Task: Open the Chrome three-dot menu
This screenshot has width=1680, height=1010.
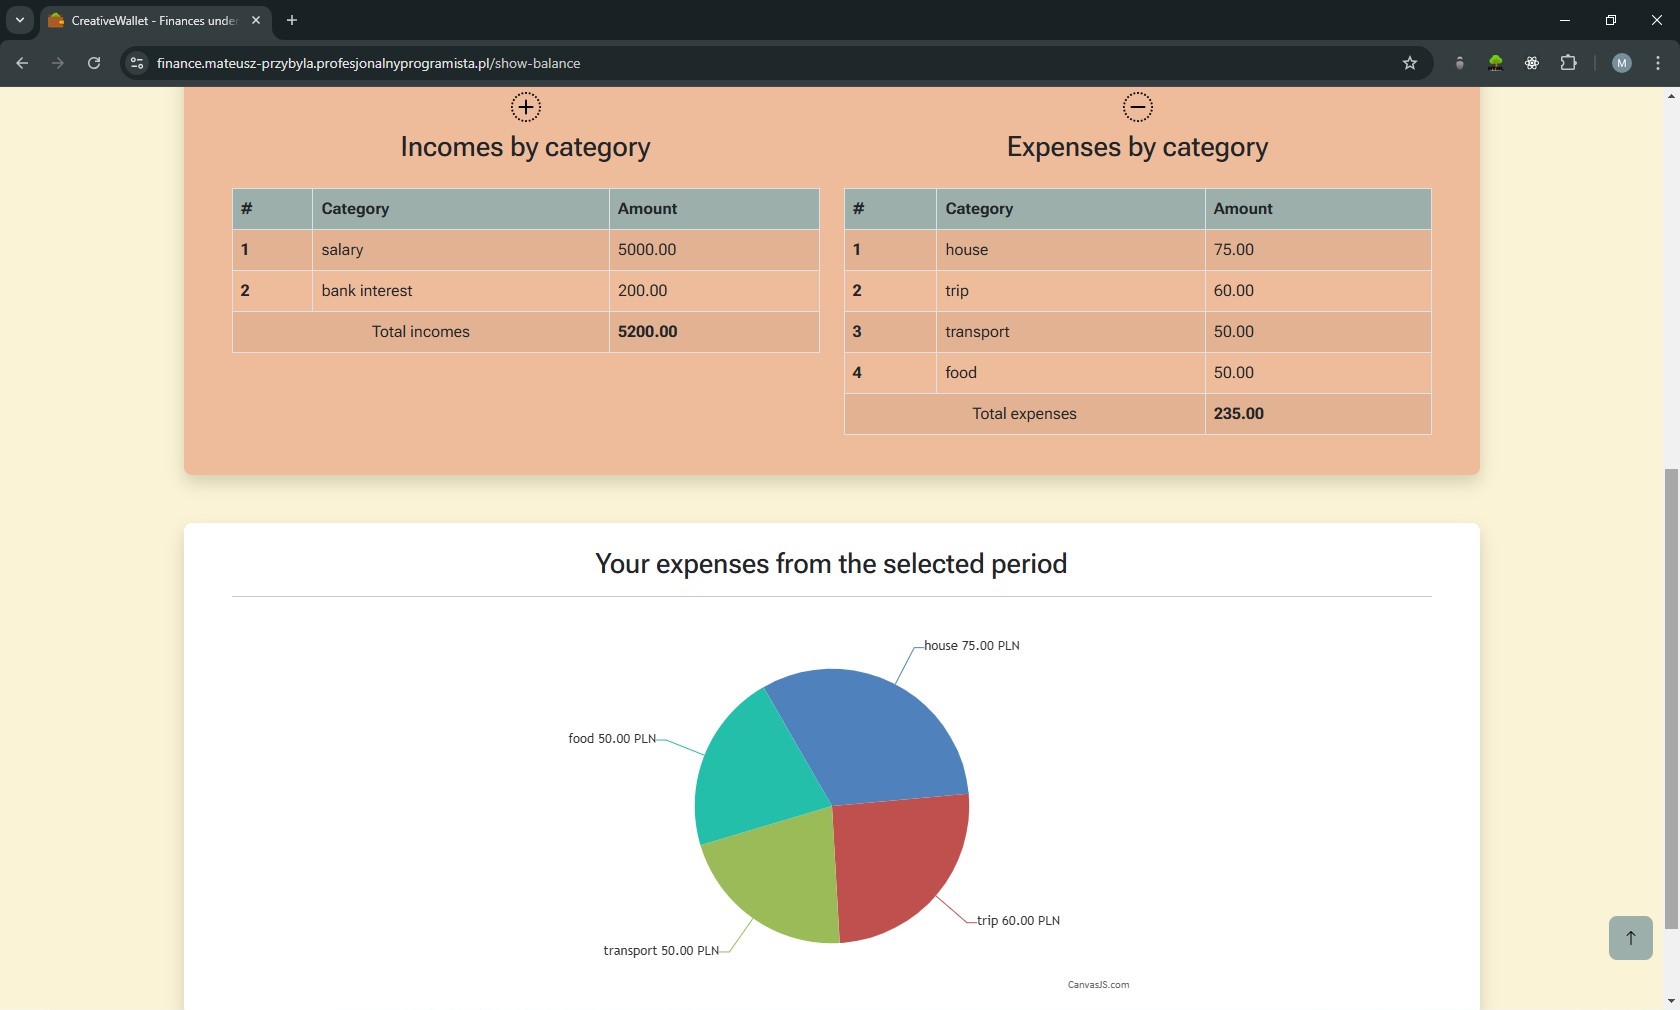Action: (x=1658, y=63)
